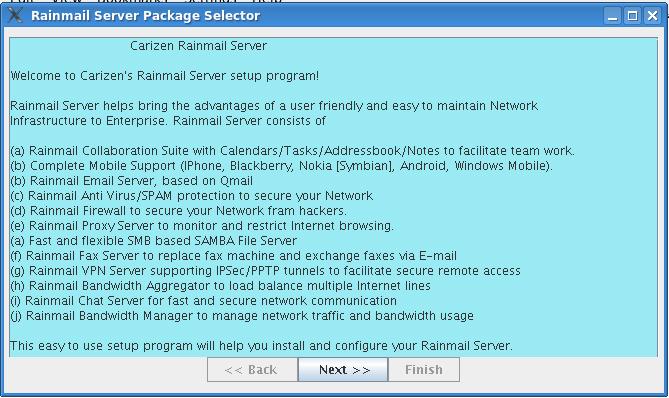Click the Rainmail Bandwidth Aggregator line
The image size is (669, 398).
[x=221, y=286]
